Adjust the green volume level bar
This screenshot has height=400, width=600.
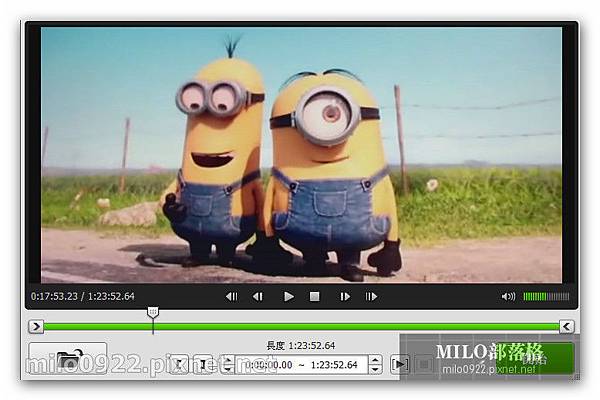pyautogui.click(x=546, y=297)
